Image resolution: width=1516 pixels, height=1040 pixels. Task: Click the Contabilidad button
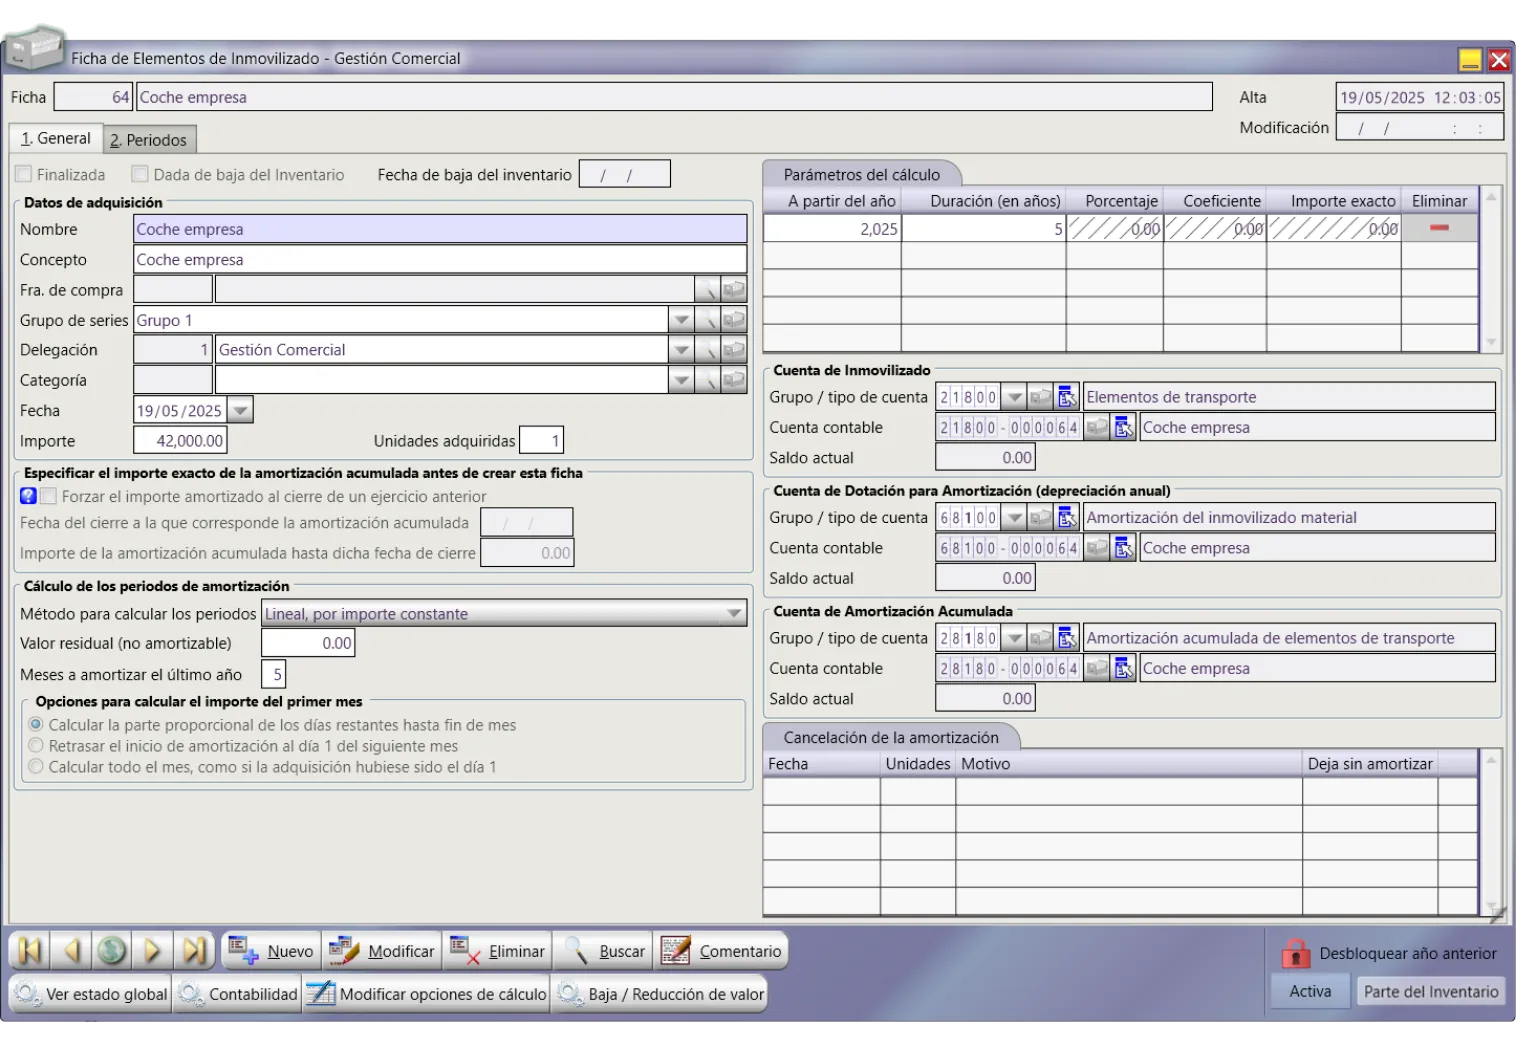coord(238,994)
